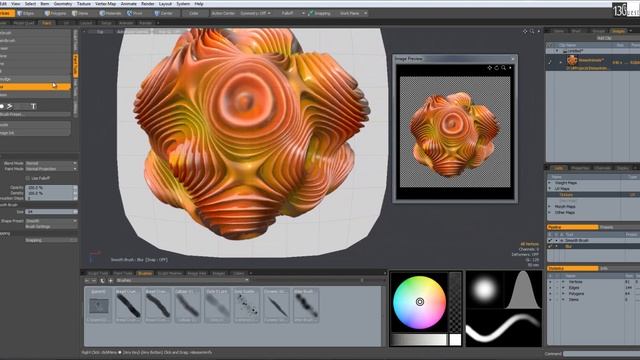Switch to Materials selection mode
The height and width of the screenshot is (360, 640).
[x=110, y=13]
